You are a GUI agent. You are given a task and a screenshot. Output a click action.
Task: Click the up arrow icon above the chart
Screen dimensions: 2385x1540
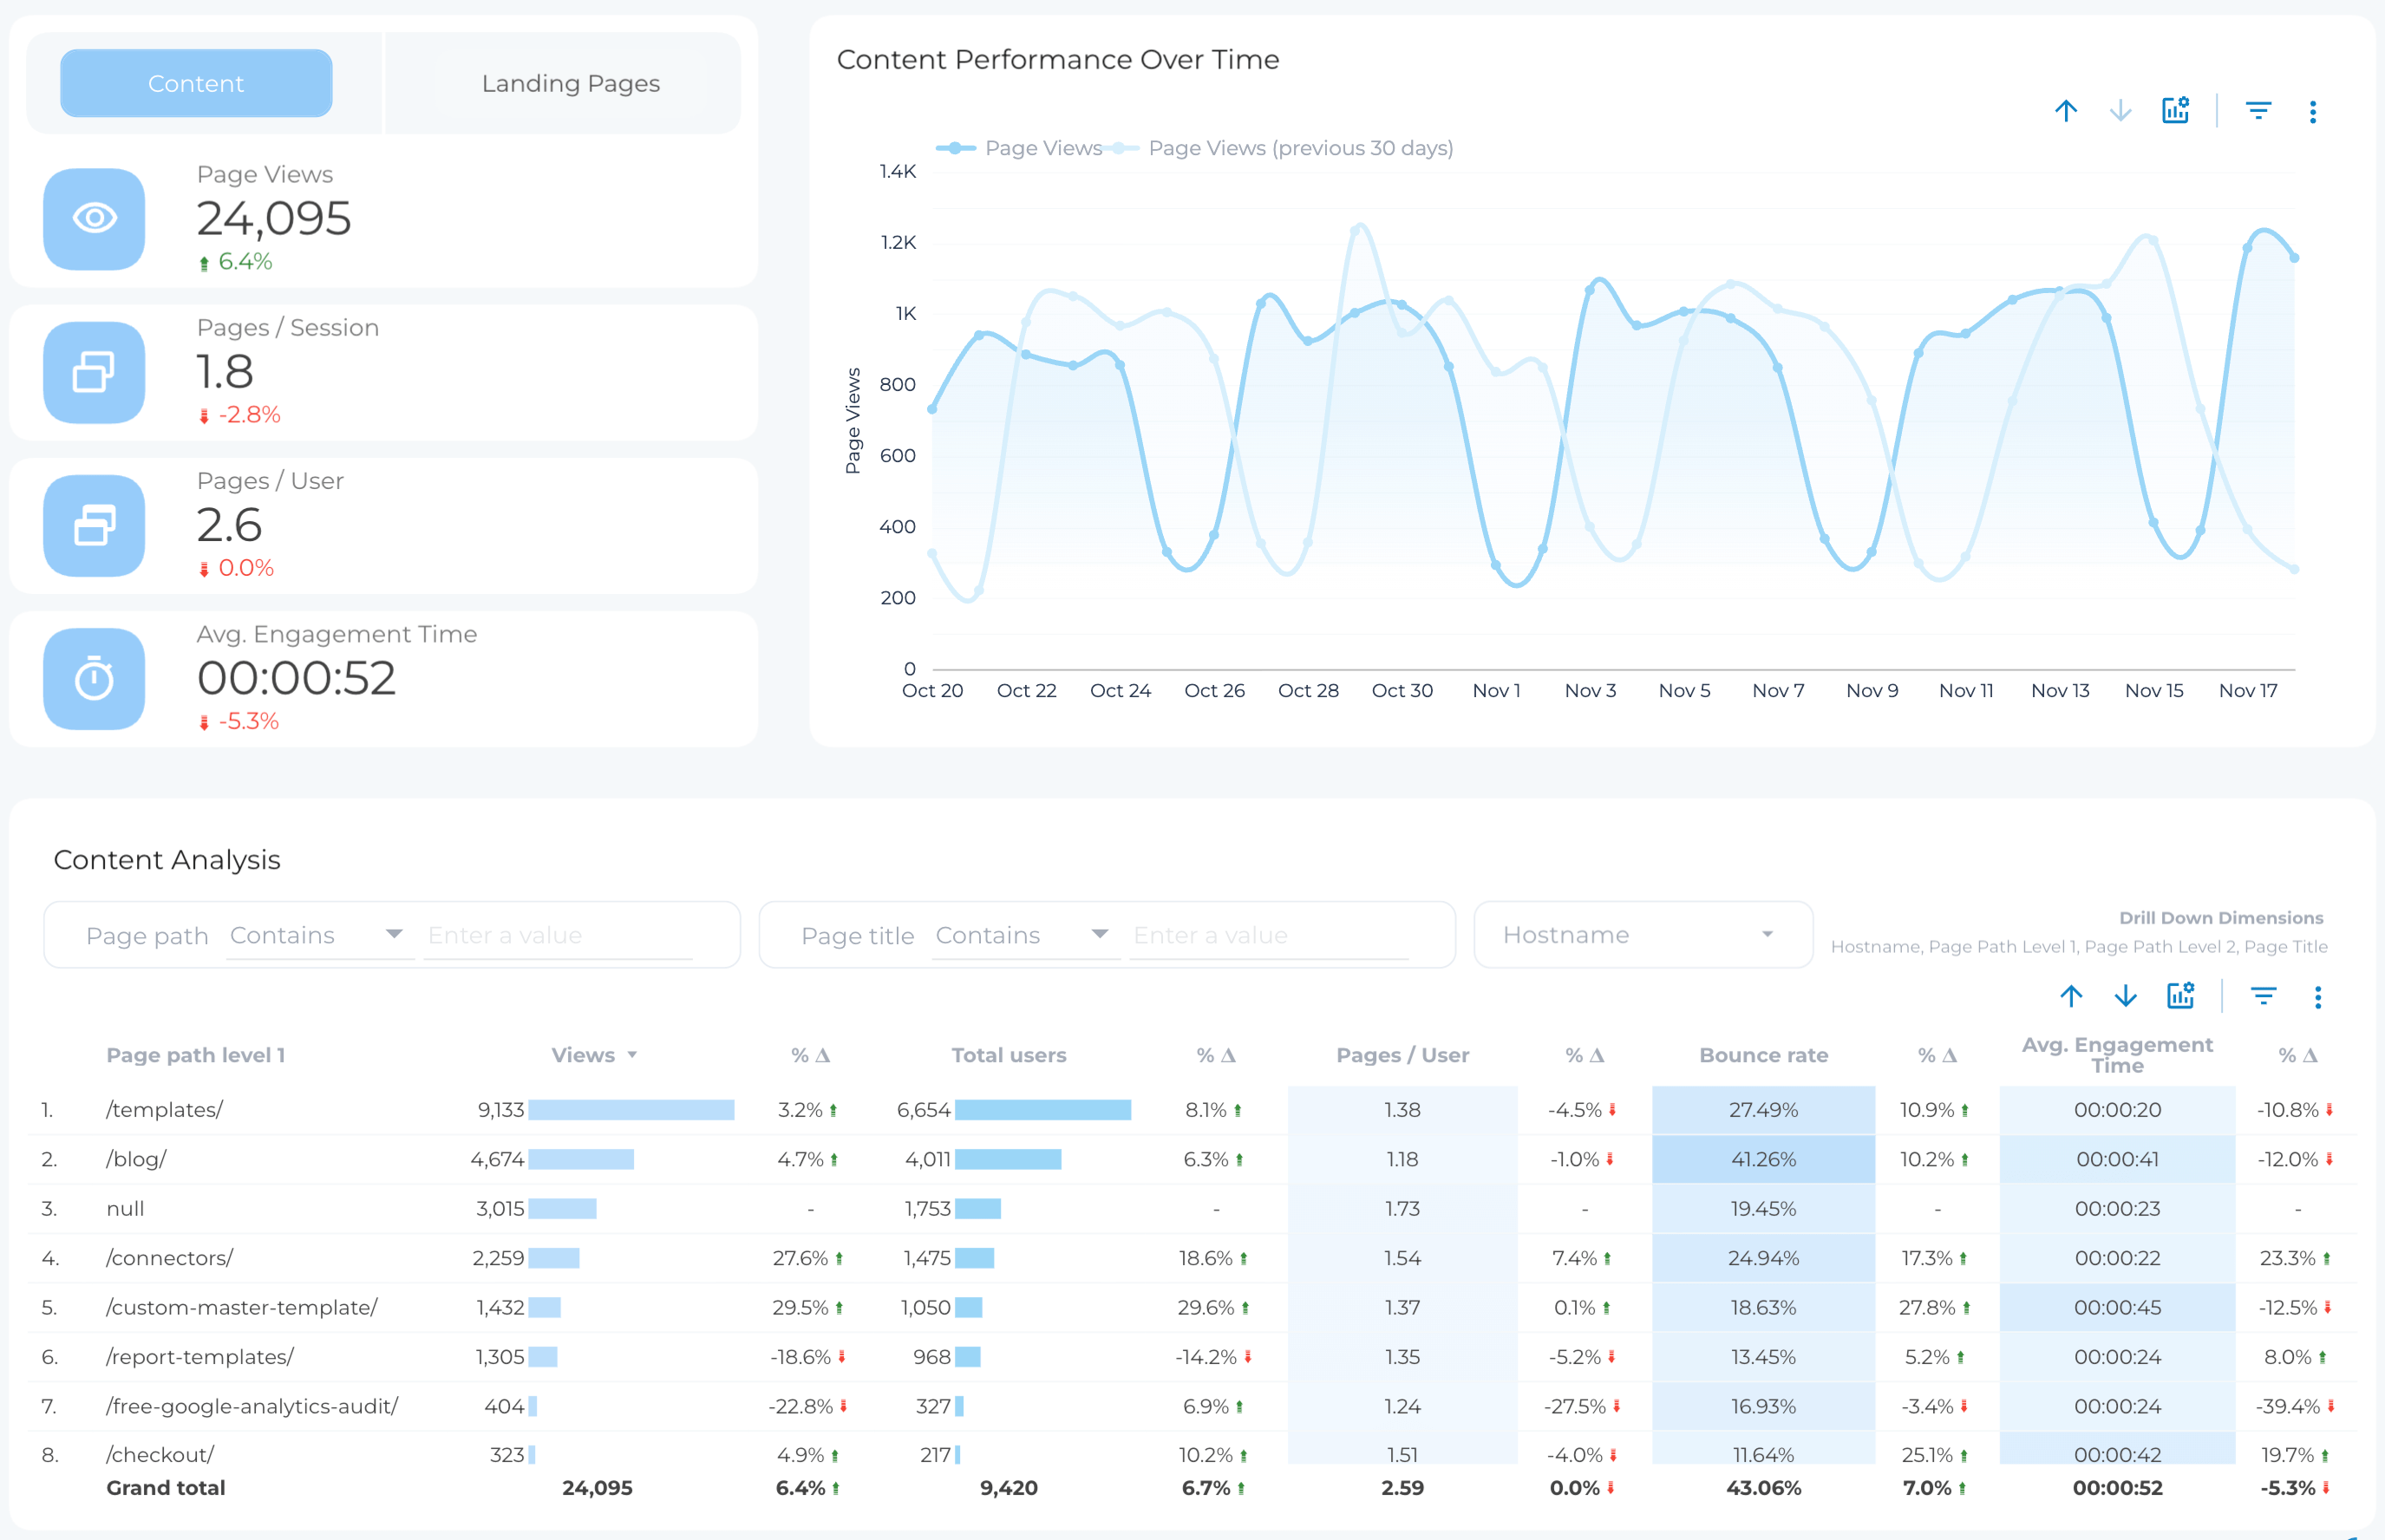pyautogui.click(x=2066, y=111)
